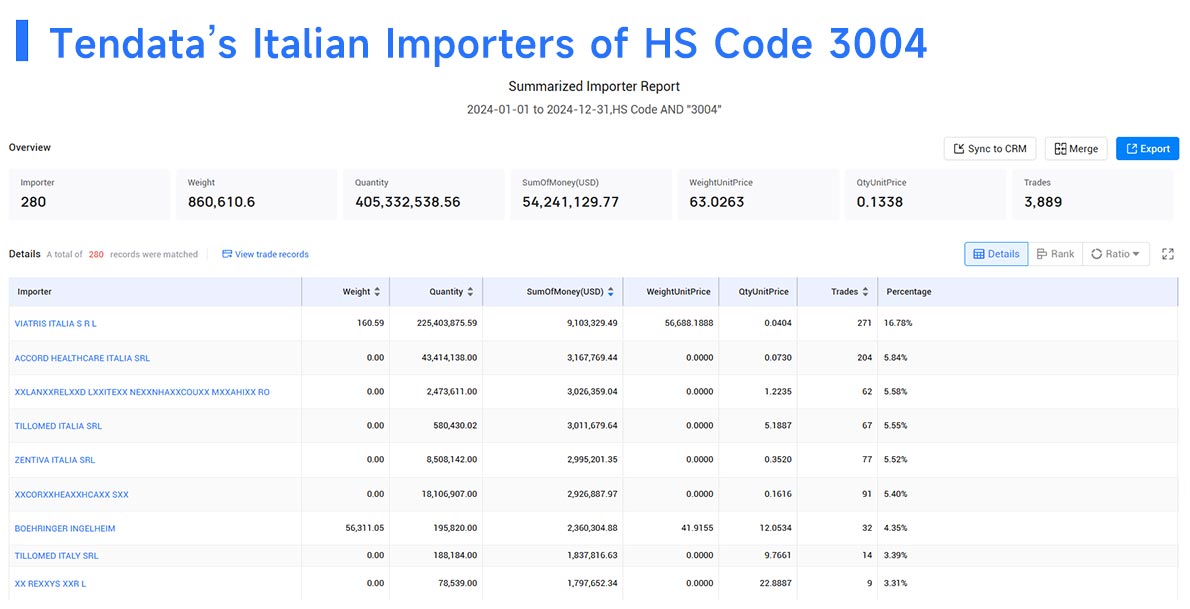Image resolution: width=1190 pixels, height=609 pixels.
Task: Open importer VIATRIS ITALIA S R L
Action: pyautogui.click(x=55, y=323)
